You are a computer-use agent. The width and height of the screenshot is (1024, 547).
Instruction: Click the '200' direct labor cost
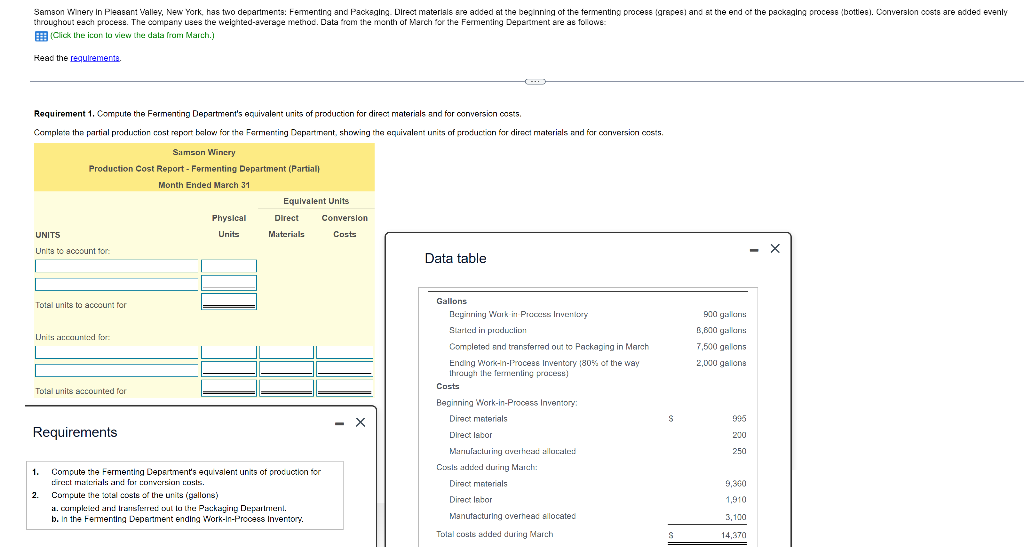(x=739, y=435)
